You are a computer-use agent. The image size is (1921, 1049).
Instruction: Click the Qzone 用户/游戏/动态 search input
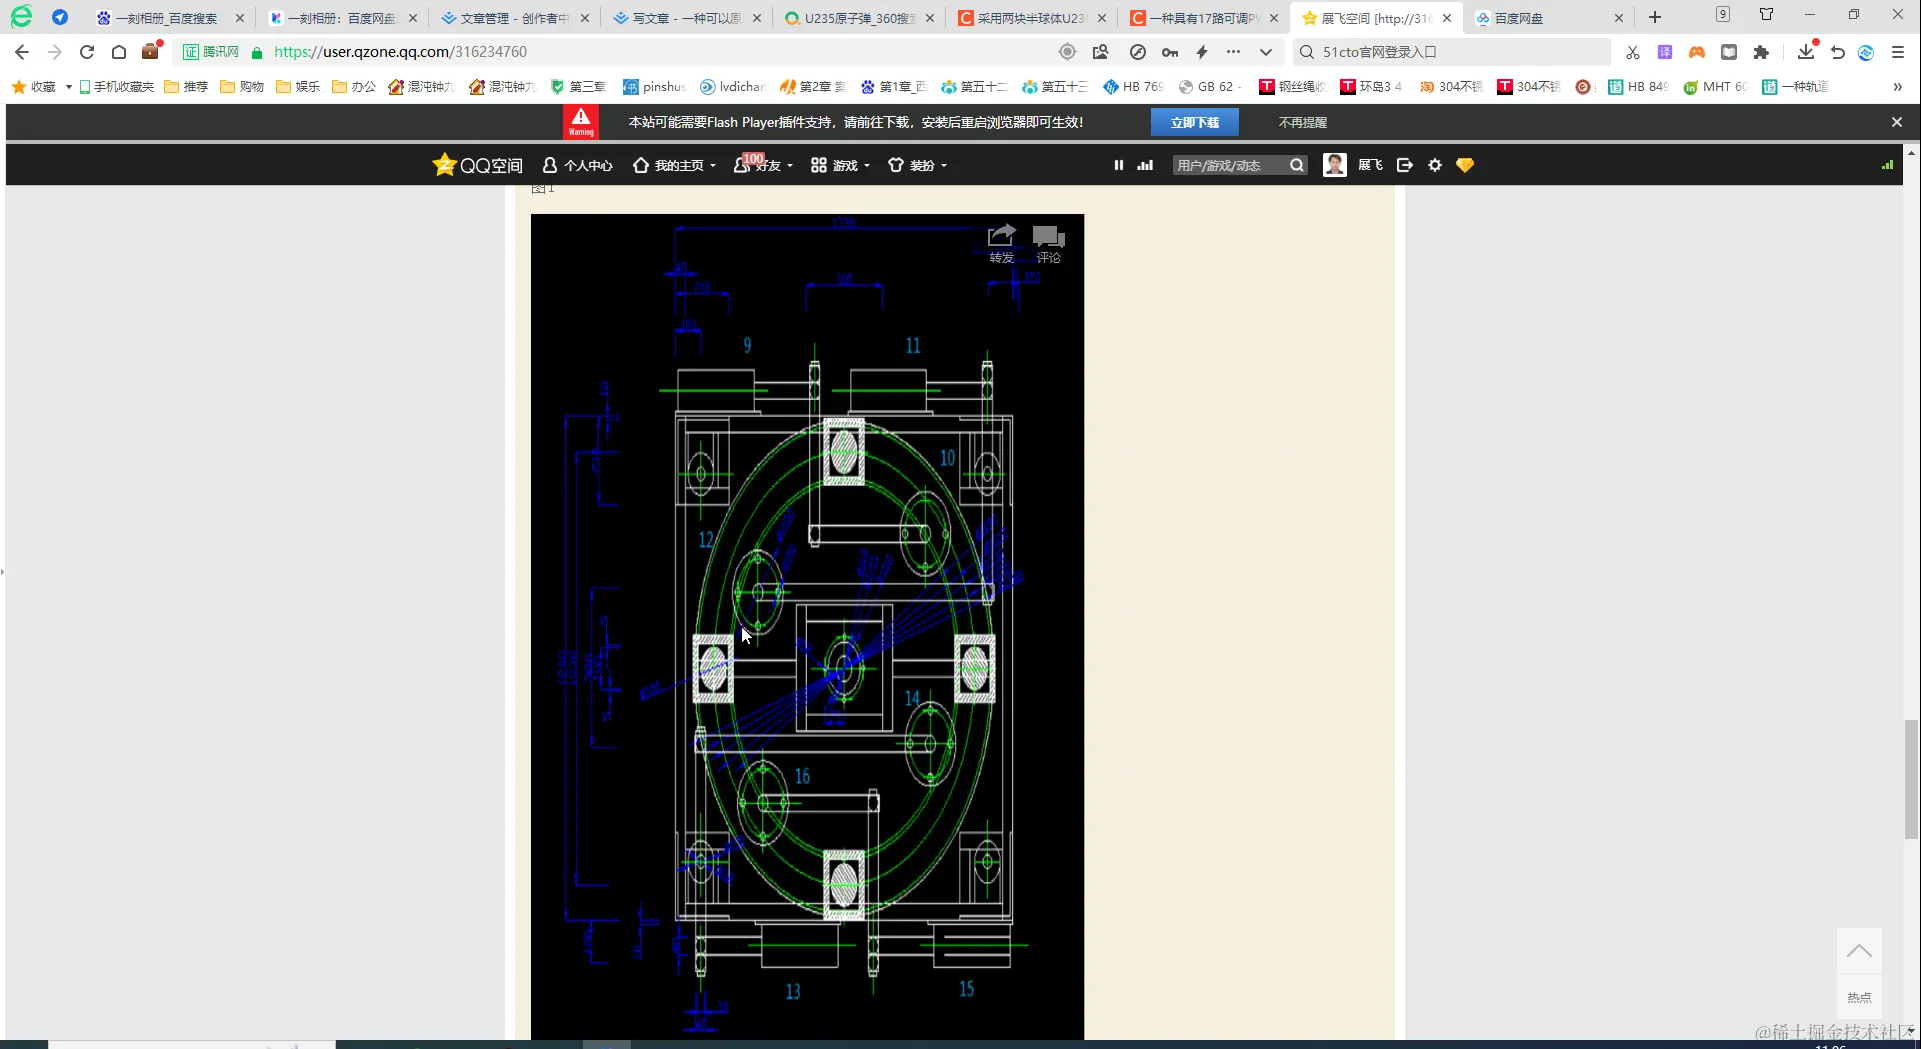(1230, 165)
